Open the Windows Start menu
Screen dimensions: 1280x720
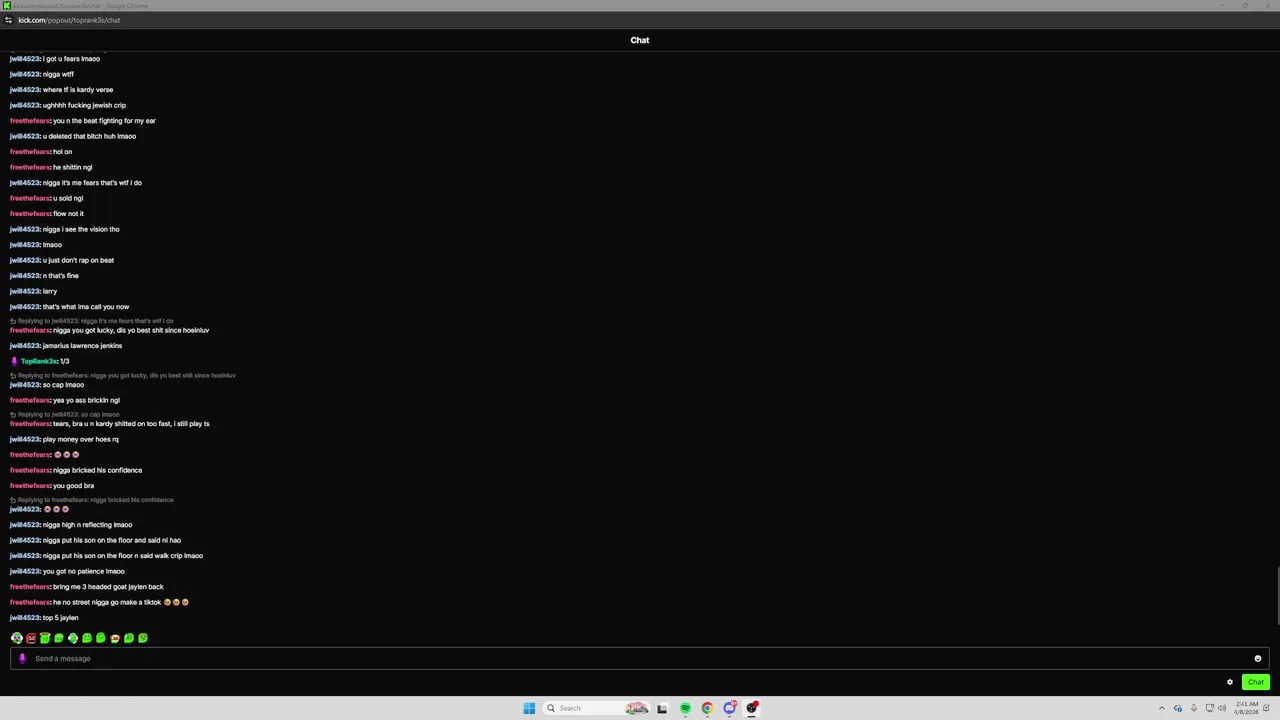[x=529, y=708]
